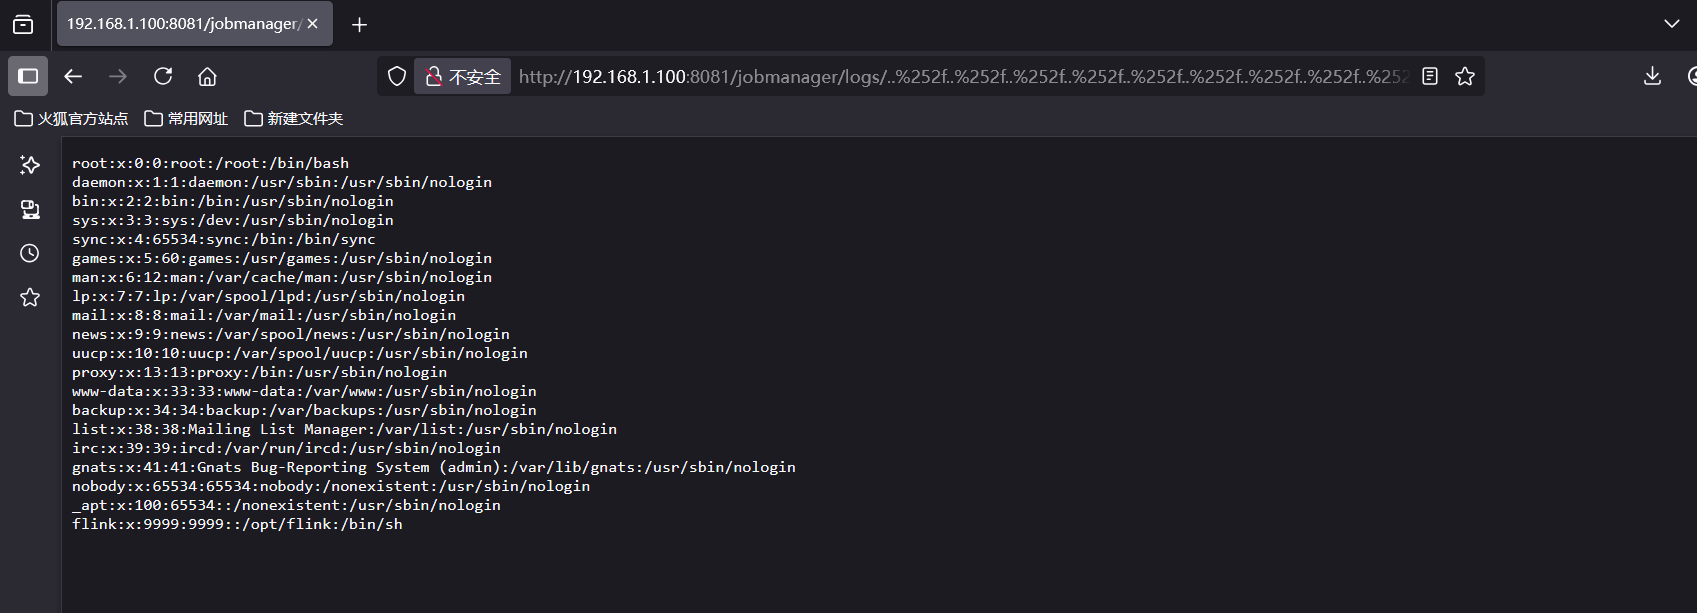Viewport: 1697px width, 613px height.
Task: Toggle the Firefox sidebar button
Action: (x=28, y=76)
